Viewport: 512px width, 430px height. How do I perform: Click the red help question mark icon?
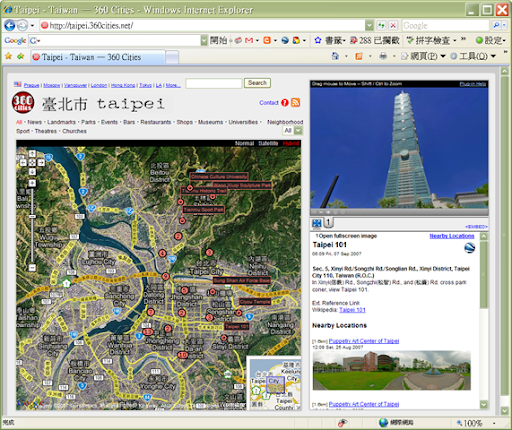285,103
